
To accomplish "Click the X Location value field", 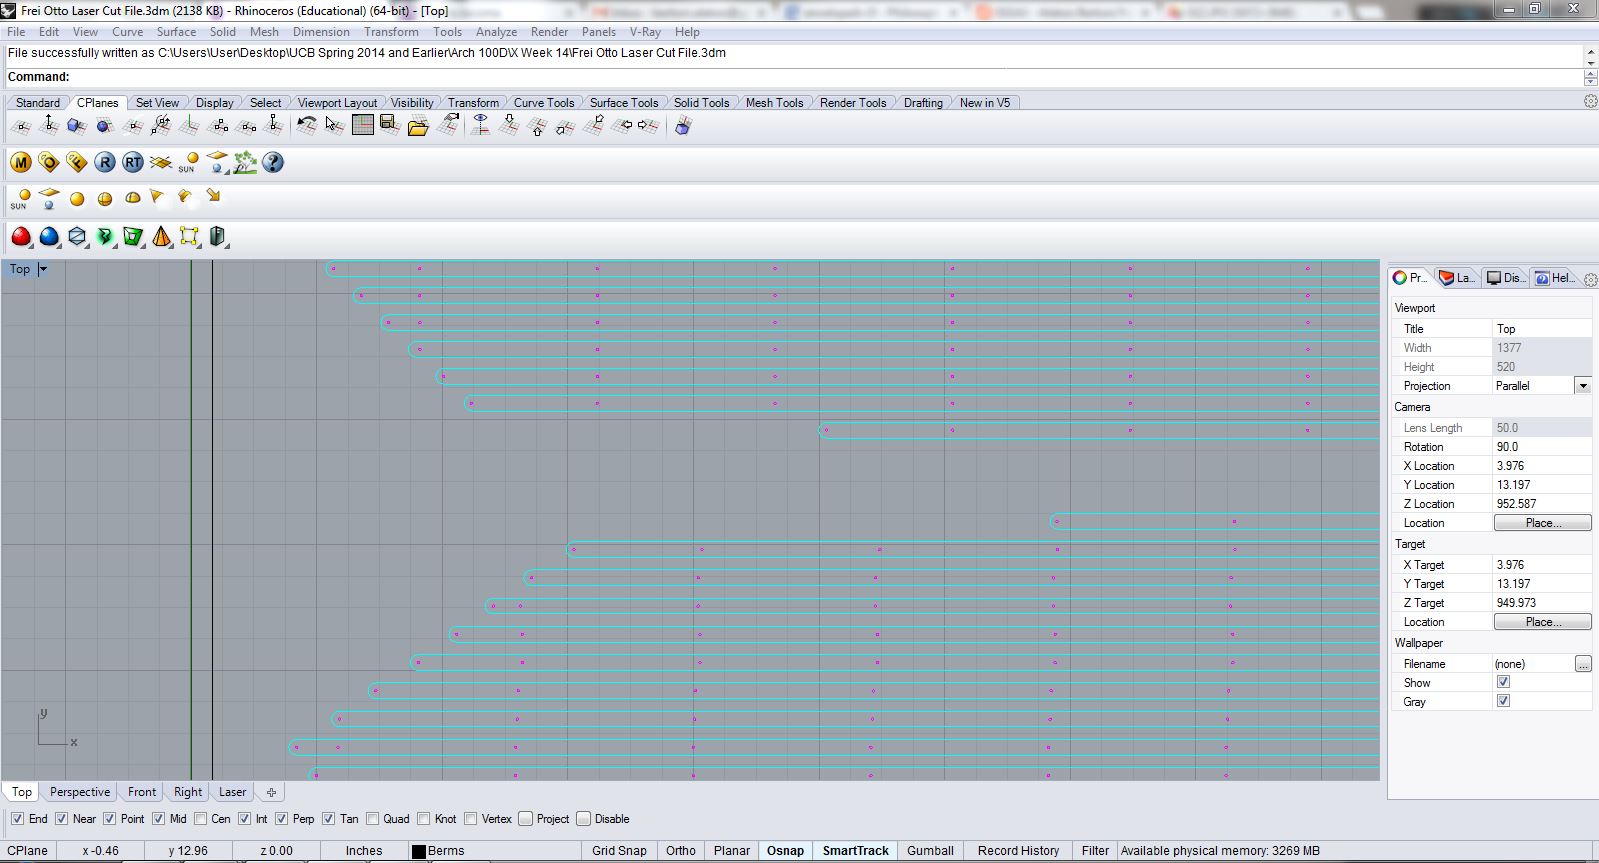I will click(1541, 466).
